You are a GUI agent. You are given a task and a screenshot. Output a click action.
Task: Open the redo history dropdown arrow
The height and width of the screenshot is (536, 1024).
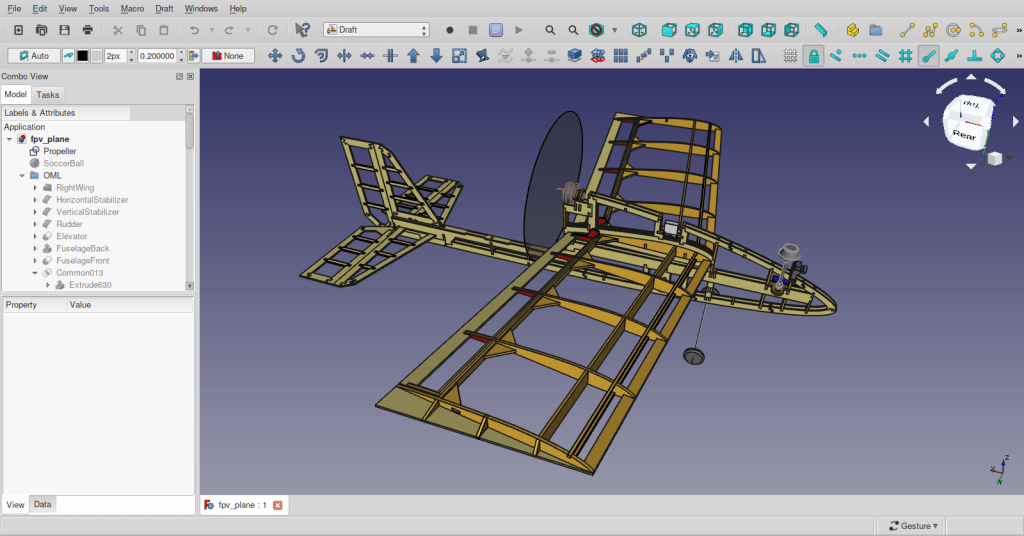(x=248, y=30)
